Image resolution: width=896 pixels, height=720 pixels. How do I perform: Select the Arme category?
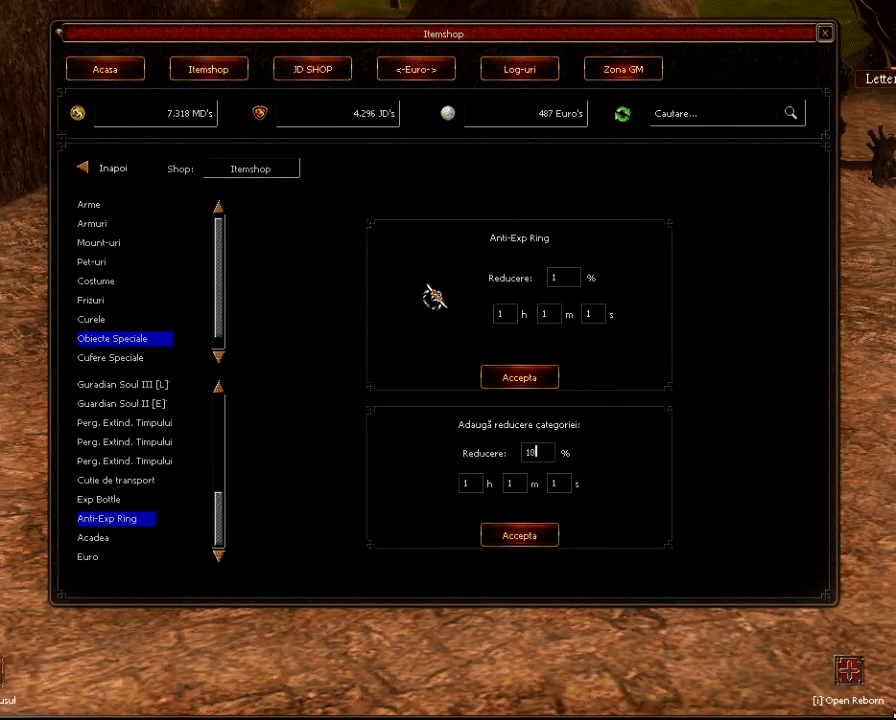click(x=89, y=205)
